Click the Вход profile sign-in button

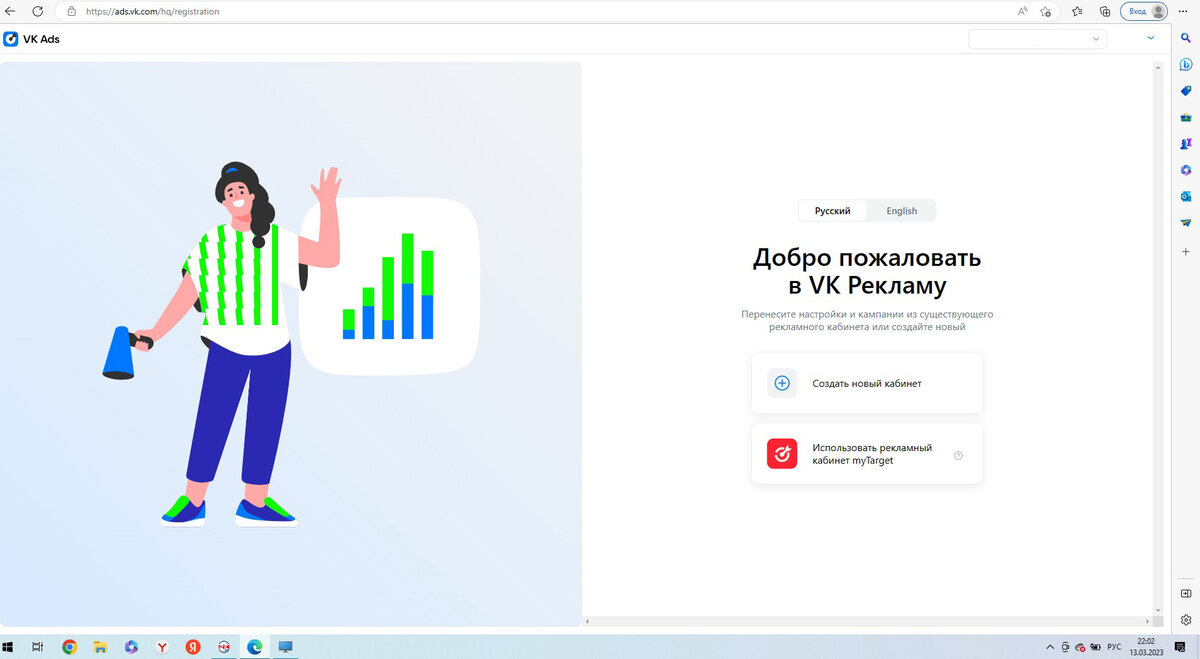(x=1144, y=11)
